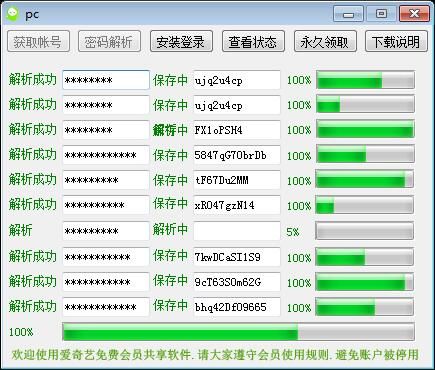
Task: Click the 解析 label in the 5% row
Action: point(20,230)
